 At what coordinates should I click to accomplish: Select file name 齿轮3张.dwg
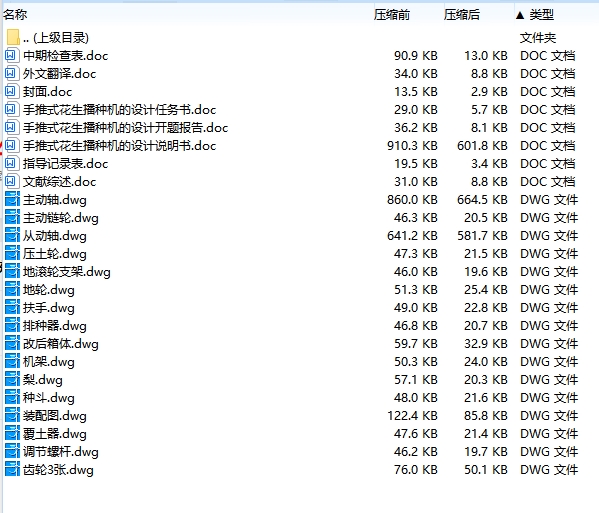58,470
